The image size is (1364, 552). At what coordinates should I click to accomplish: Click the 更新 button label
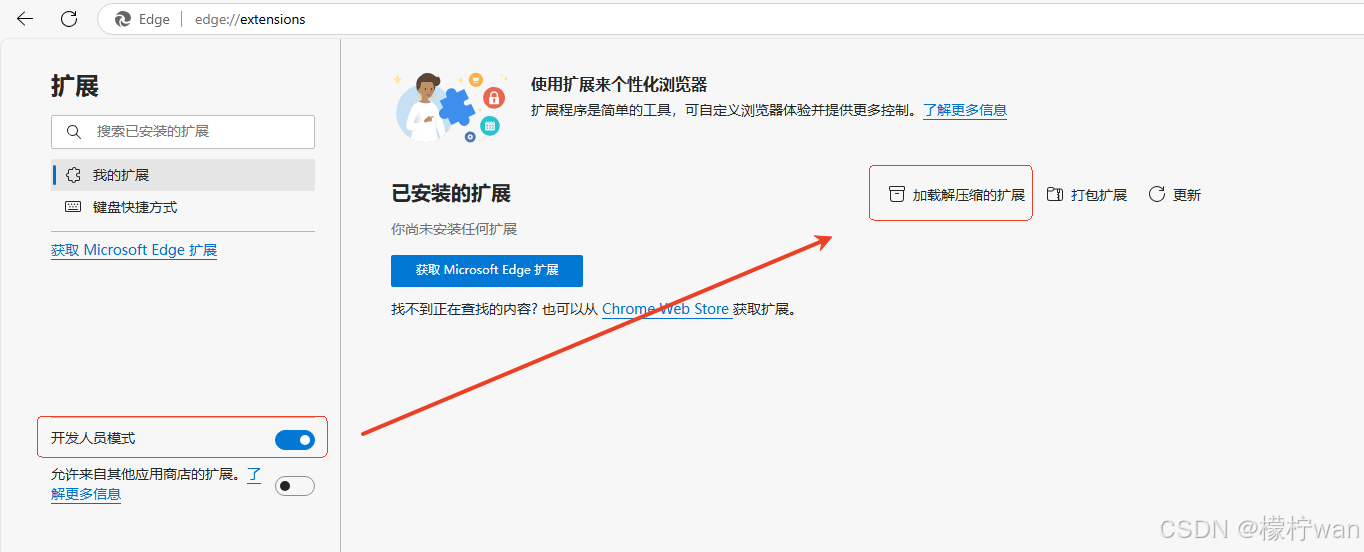1187,195
